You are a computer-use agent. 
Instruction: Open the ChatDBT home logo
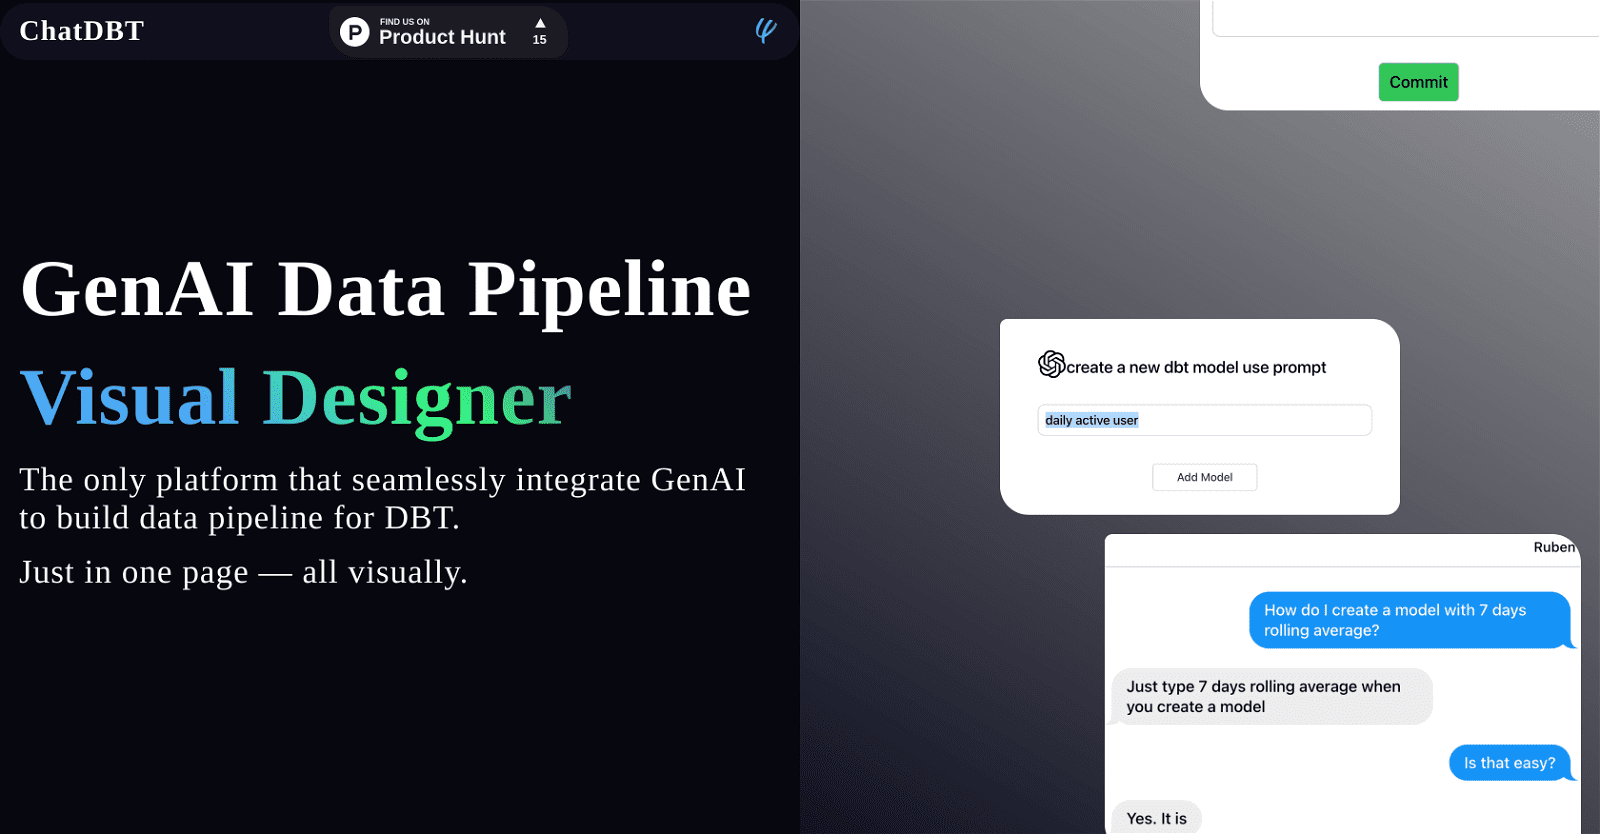click(82, 31)
